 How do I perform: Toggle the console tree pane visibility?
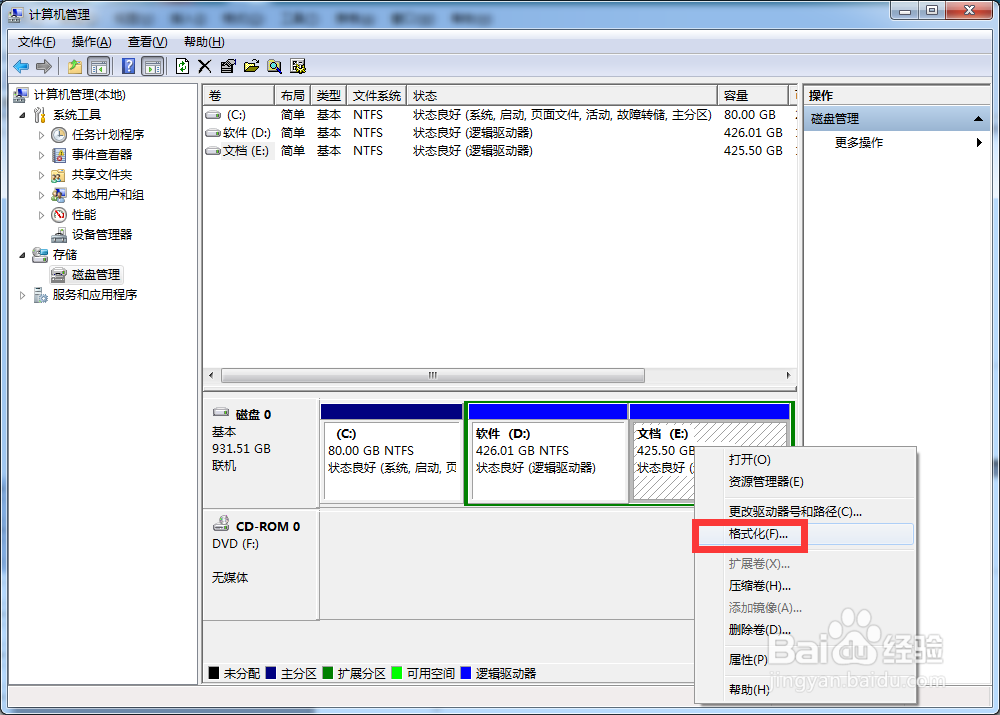pos(95,66)
